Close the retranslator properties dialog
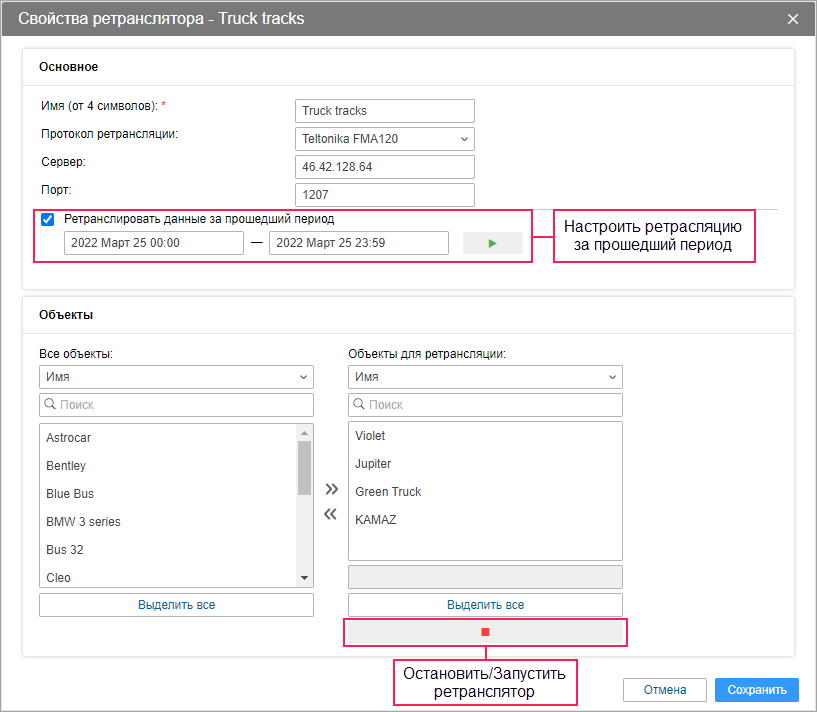Screen dimensions: 817x712 [x=793, y=19]
